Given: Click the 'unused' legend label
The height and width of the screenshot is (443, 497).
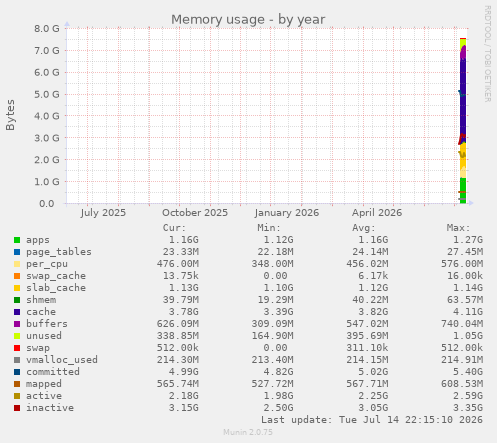Looking at the screenshot, I should click(x=44, y=336).
